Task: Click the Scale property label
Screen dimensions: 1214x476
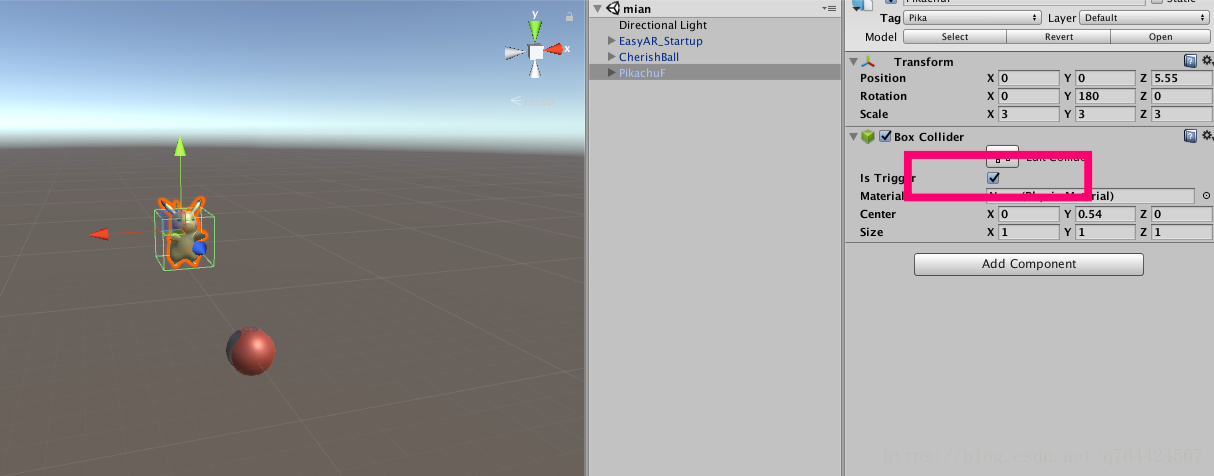Action: [874, 114]
